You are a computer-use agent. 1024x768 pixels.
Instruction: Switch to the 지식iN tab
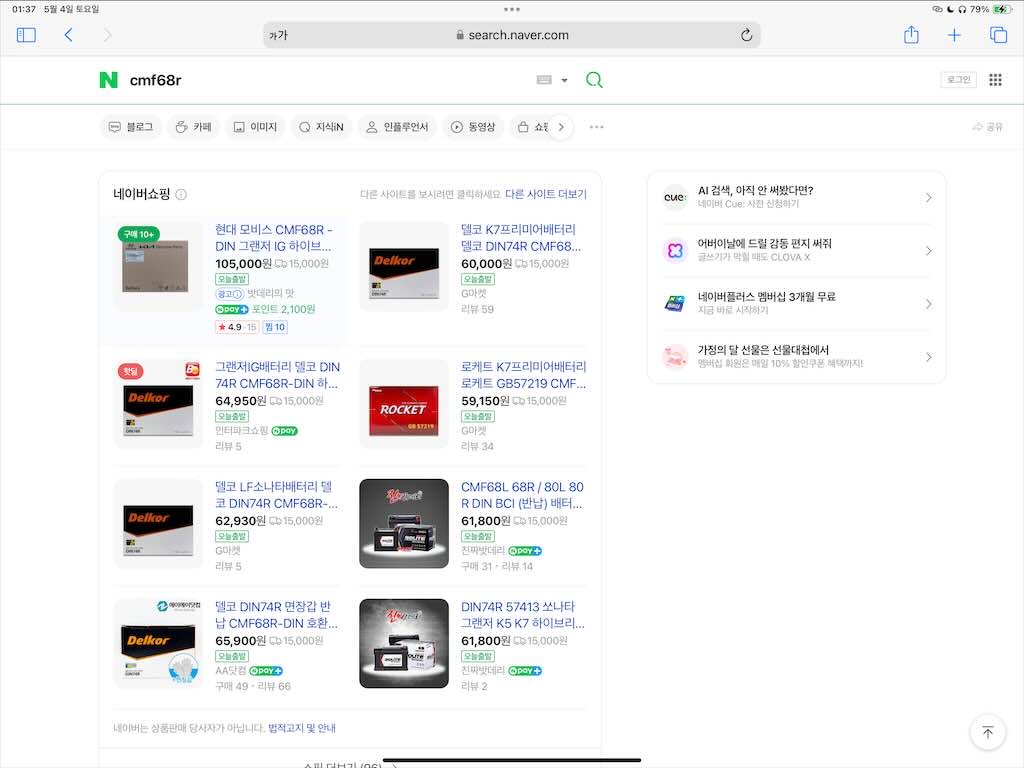point(321,127)
